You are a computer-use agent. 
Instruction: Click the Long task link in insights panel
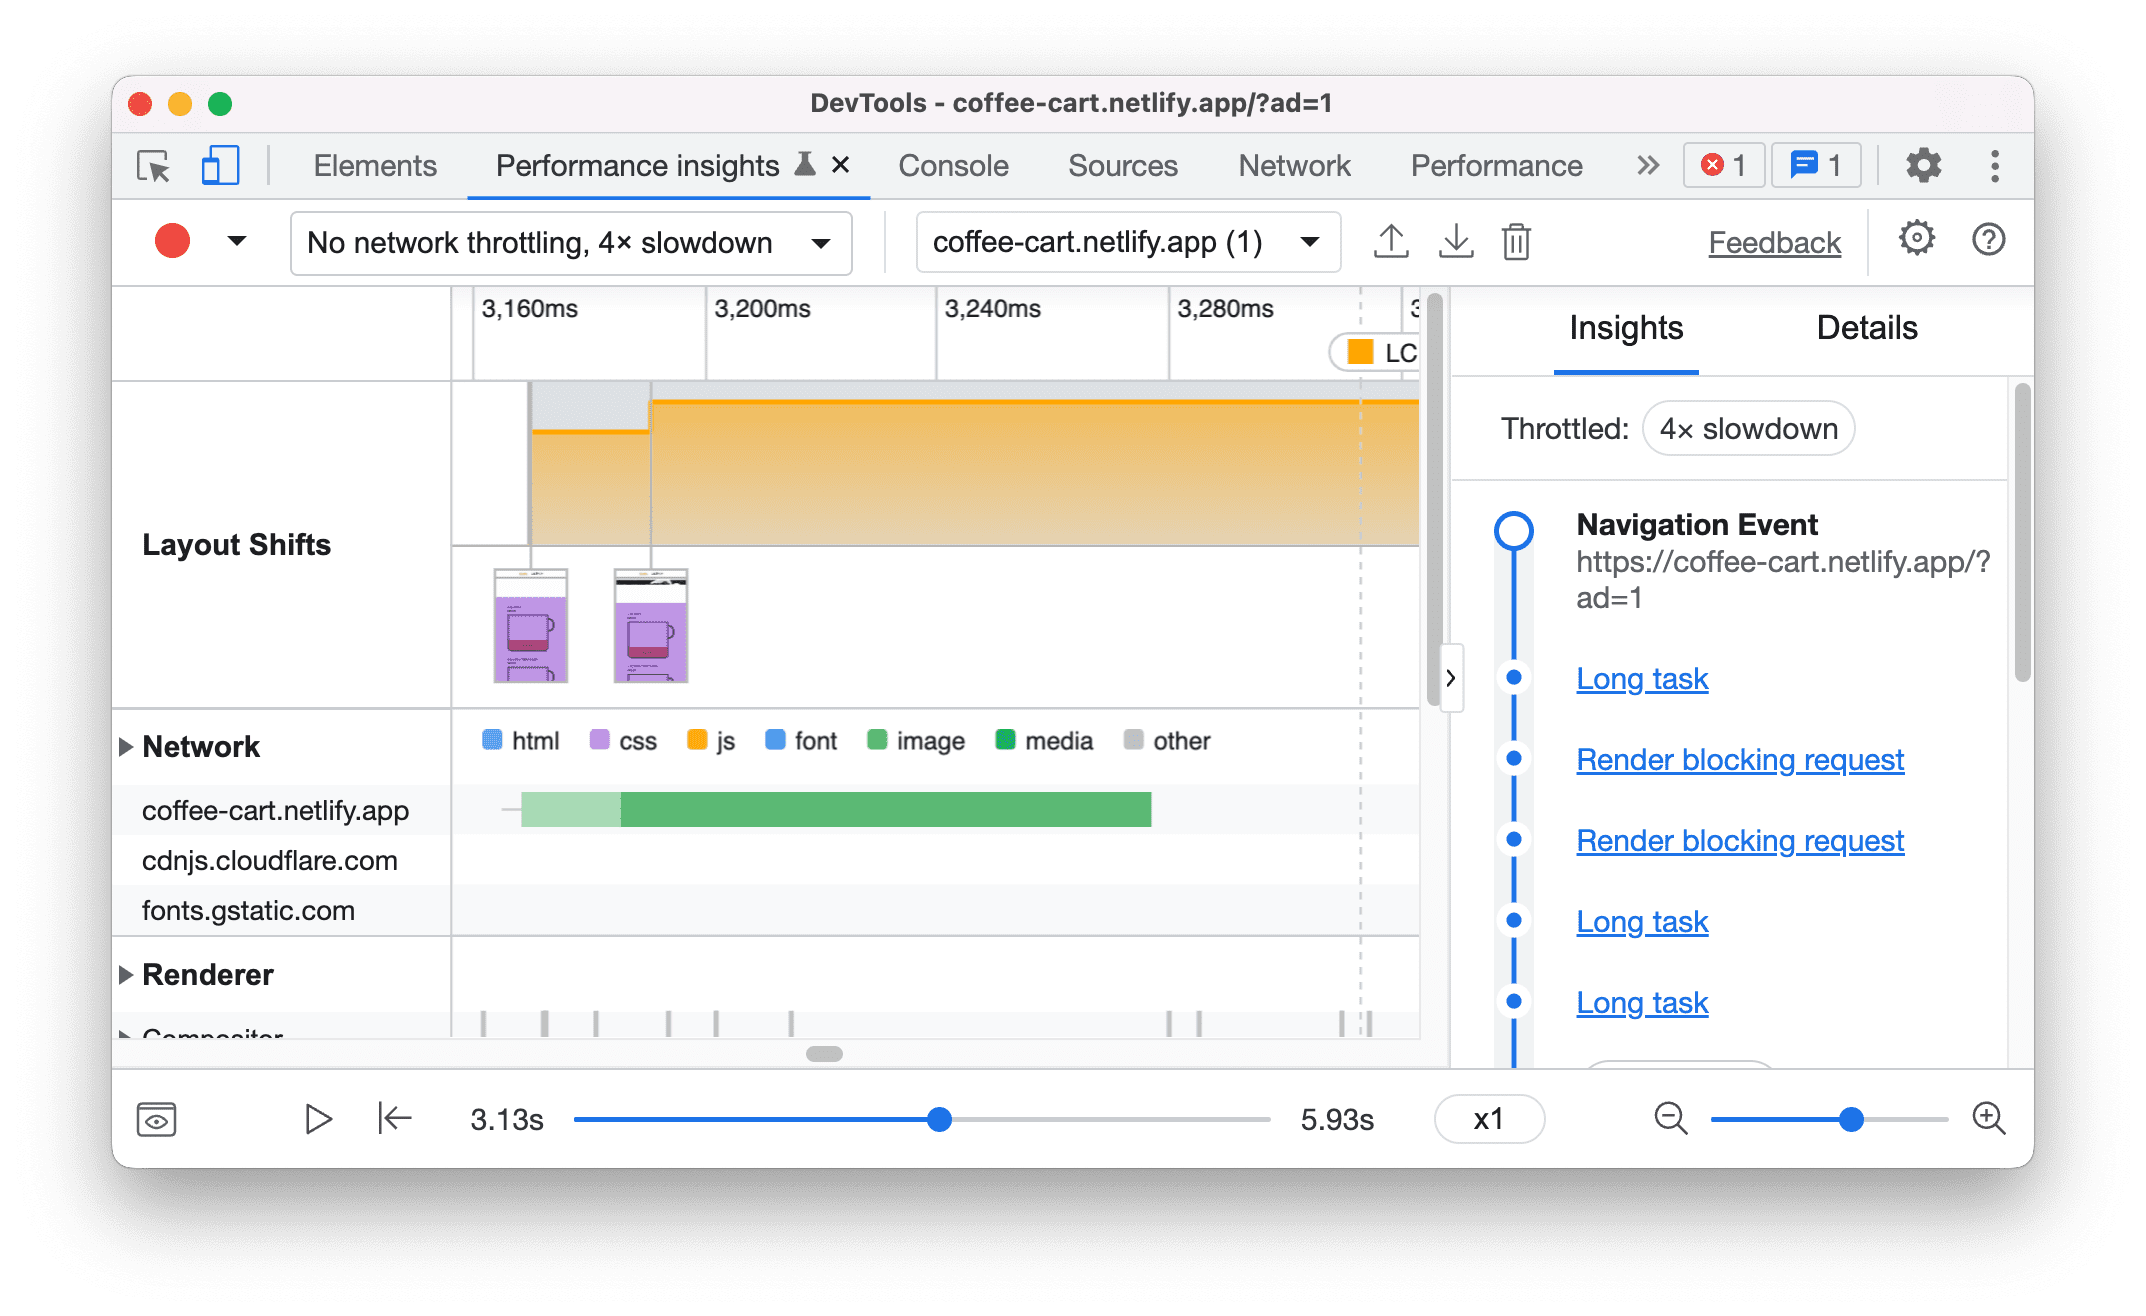click(1643, 676)
